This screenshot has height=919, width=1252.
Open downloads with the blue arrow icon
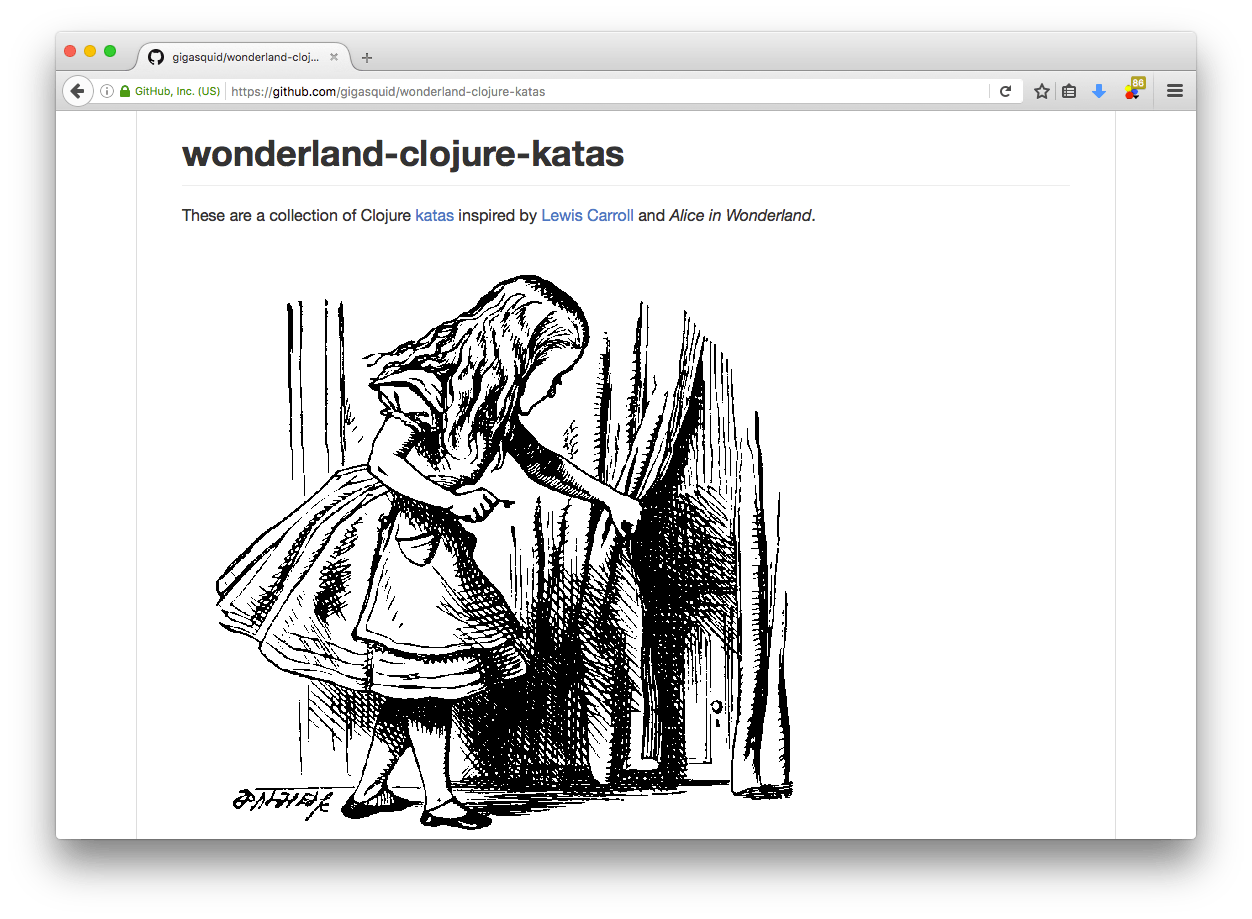(x=1099, y=91)
